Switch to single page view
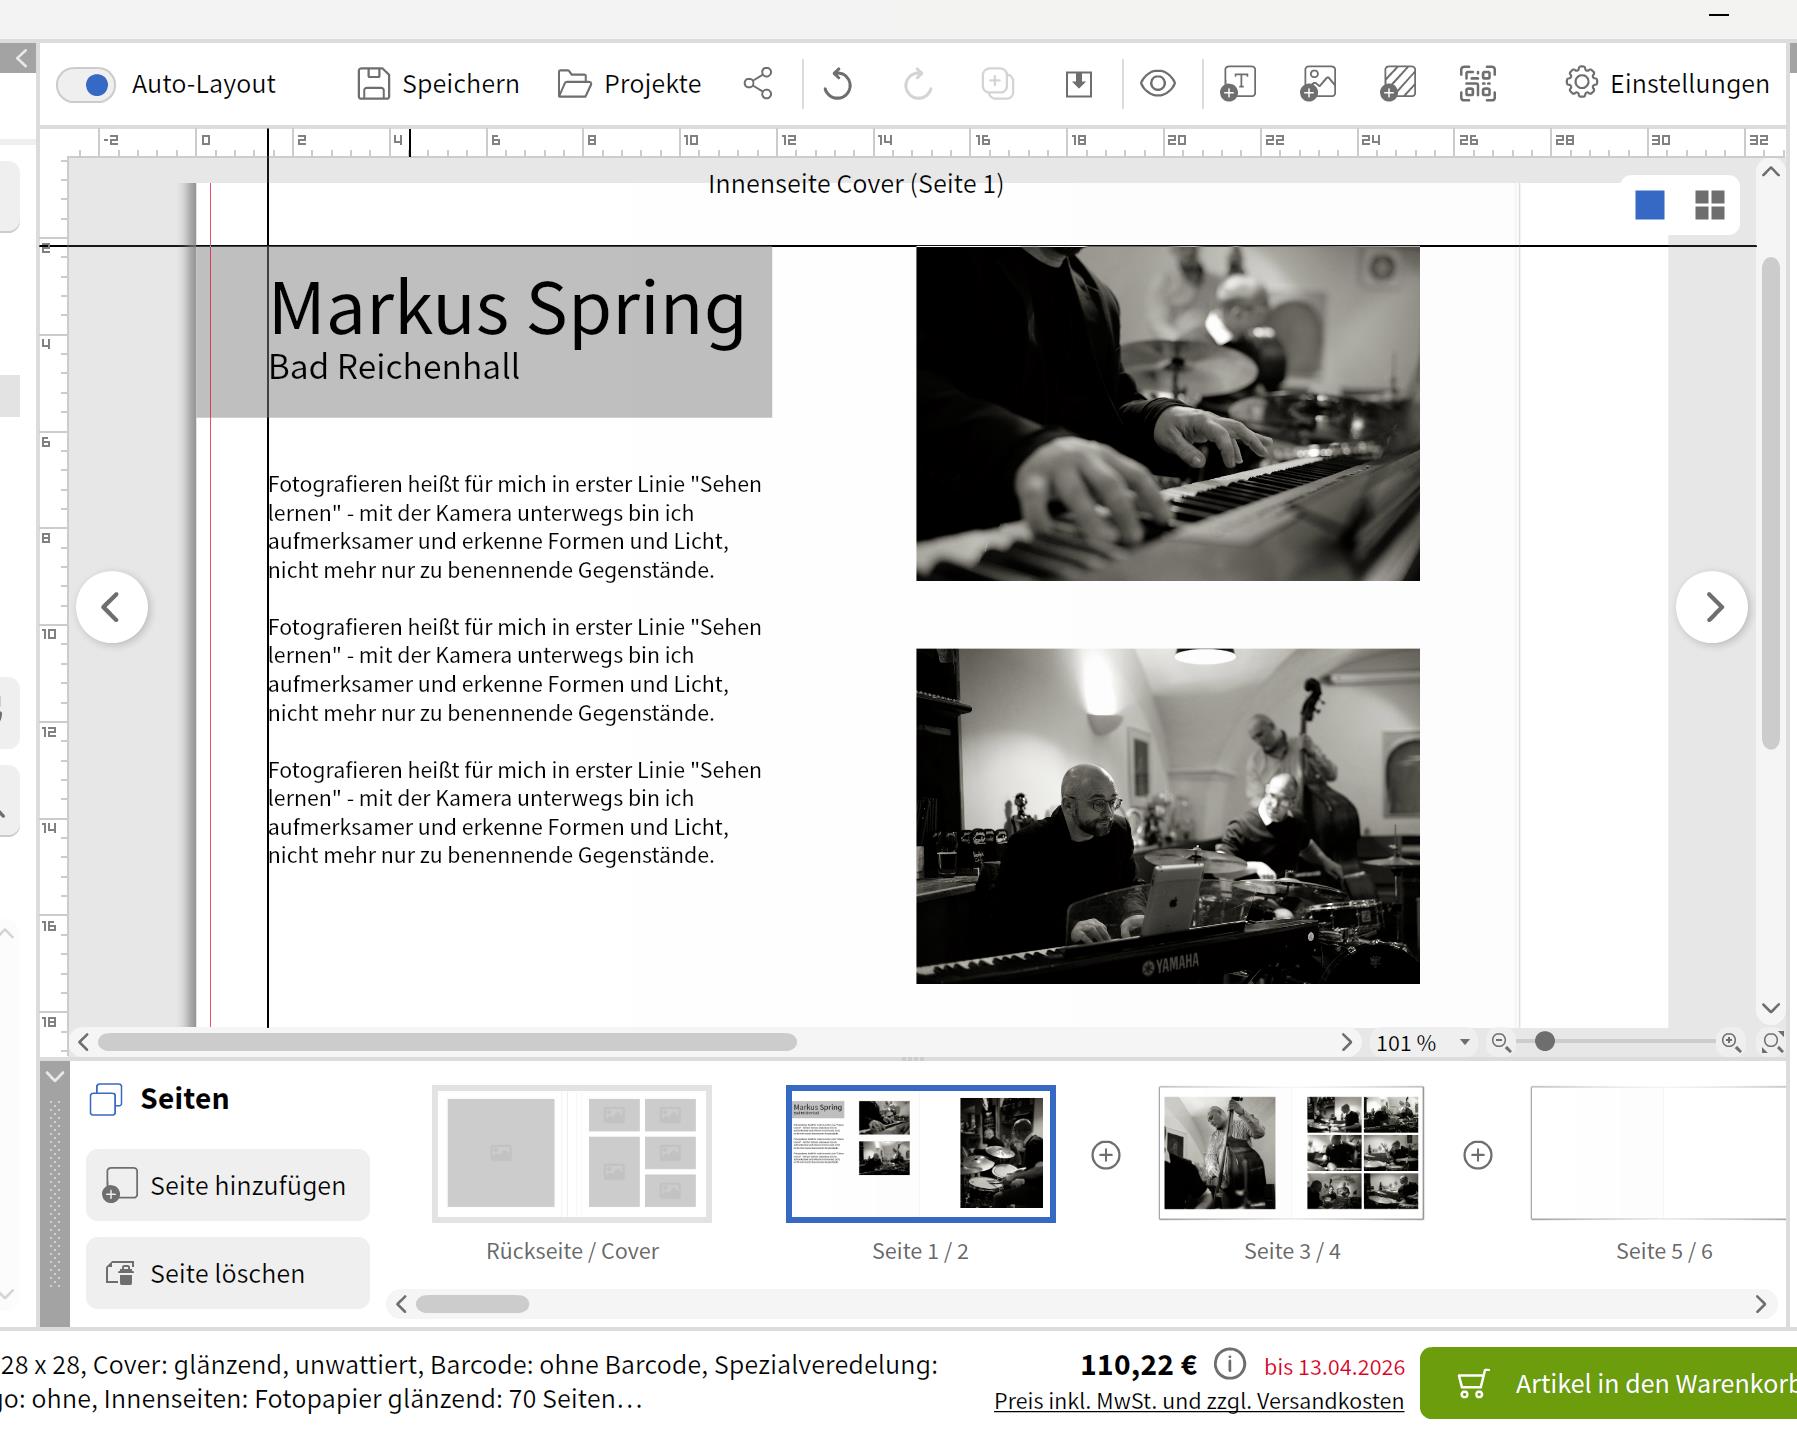The image size is (1797, 1432). pos(1649,205)
